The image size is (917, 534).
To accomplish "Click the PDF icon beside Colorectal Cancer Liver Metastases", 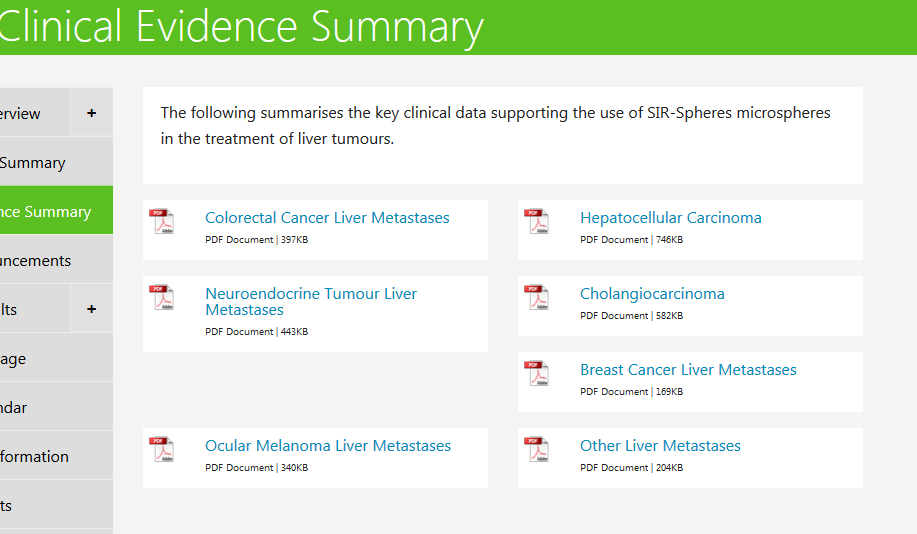I will tap(162, 221).
